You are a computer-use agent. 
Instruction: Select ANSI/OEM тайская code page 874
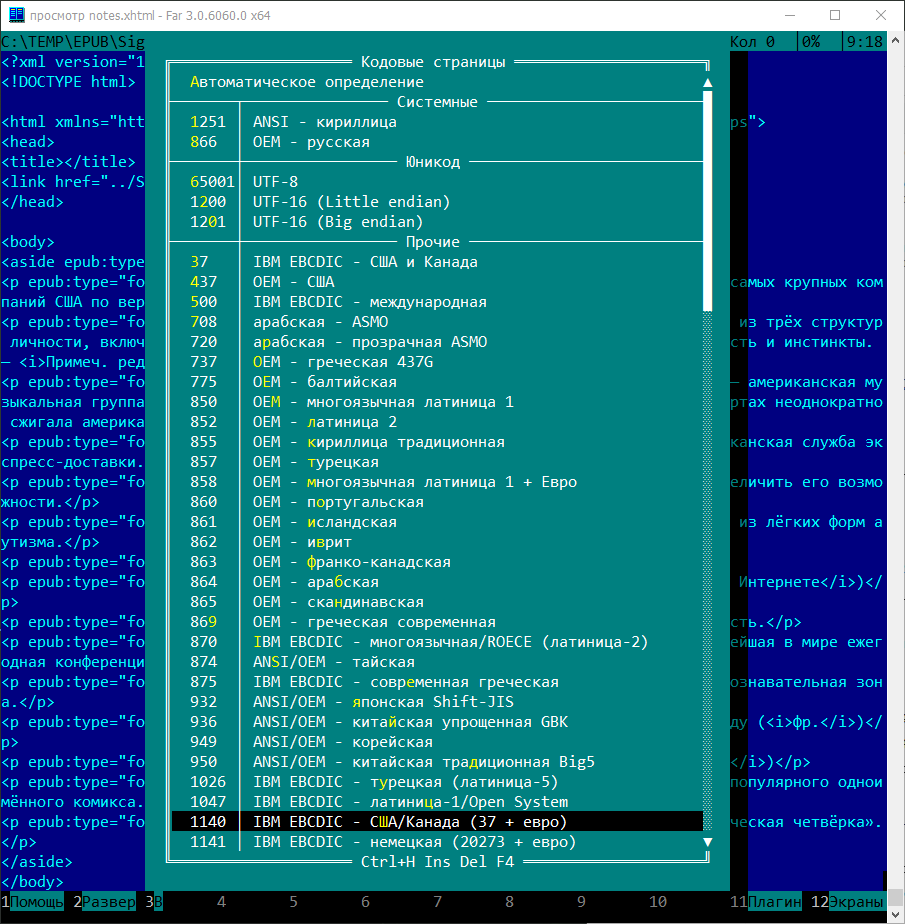(437, 663)
